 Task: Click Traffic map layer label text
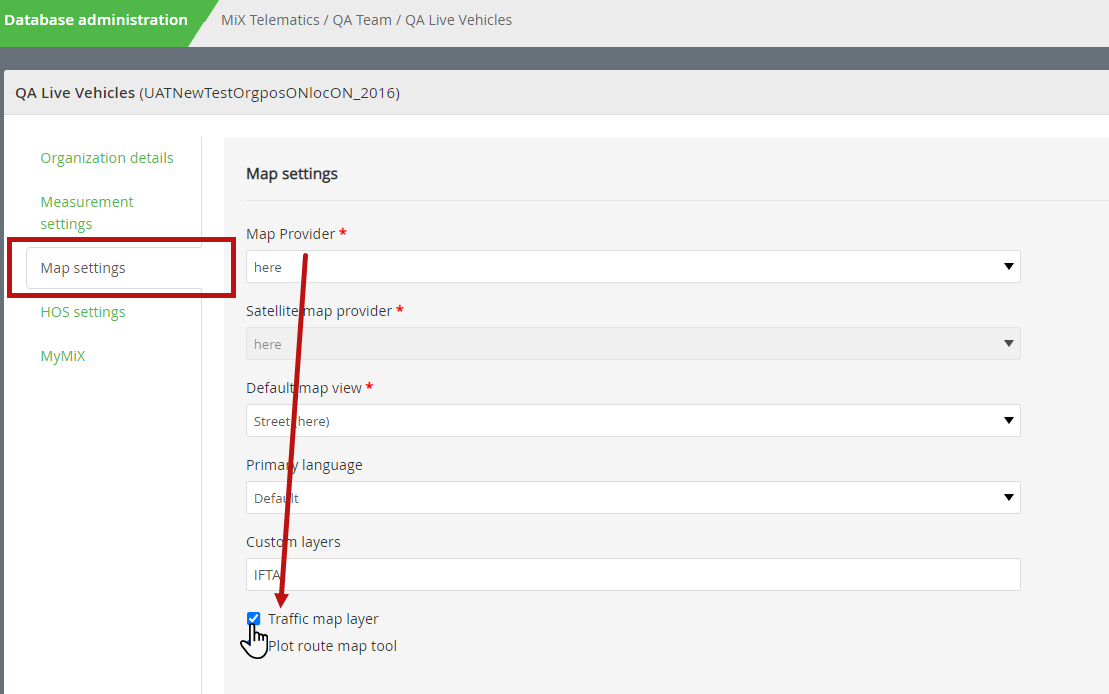click(323, 619)
